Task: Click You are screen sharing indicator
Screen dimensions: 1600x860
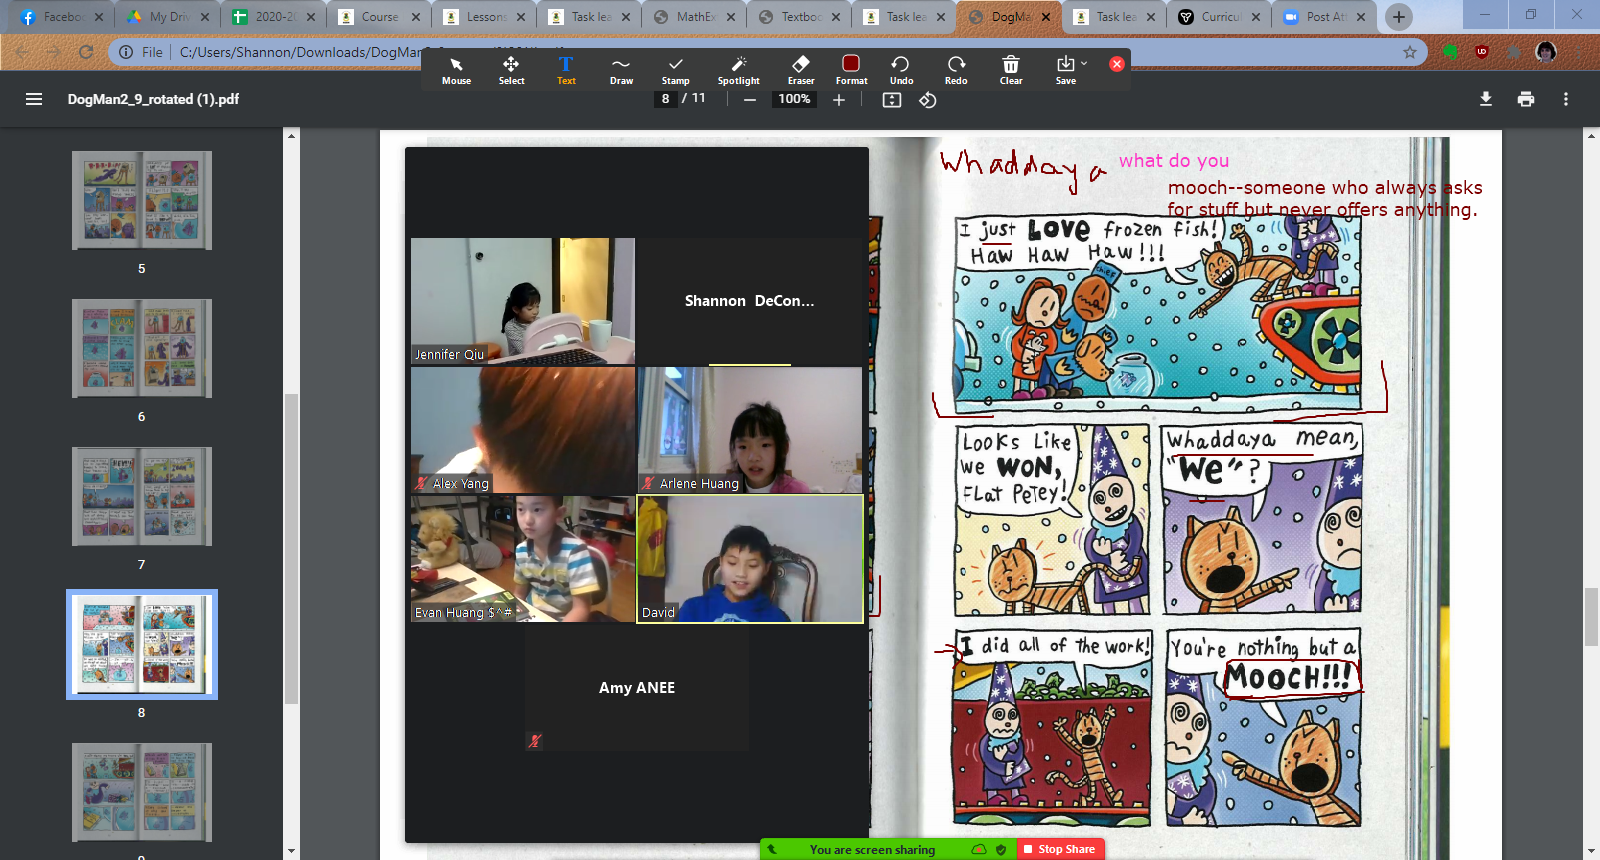Action: point(872,850)
